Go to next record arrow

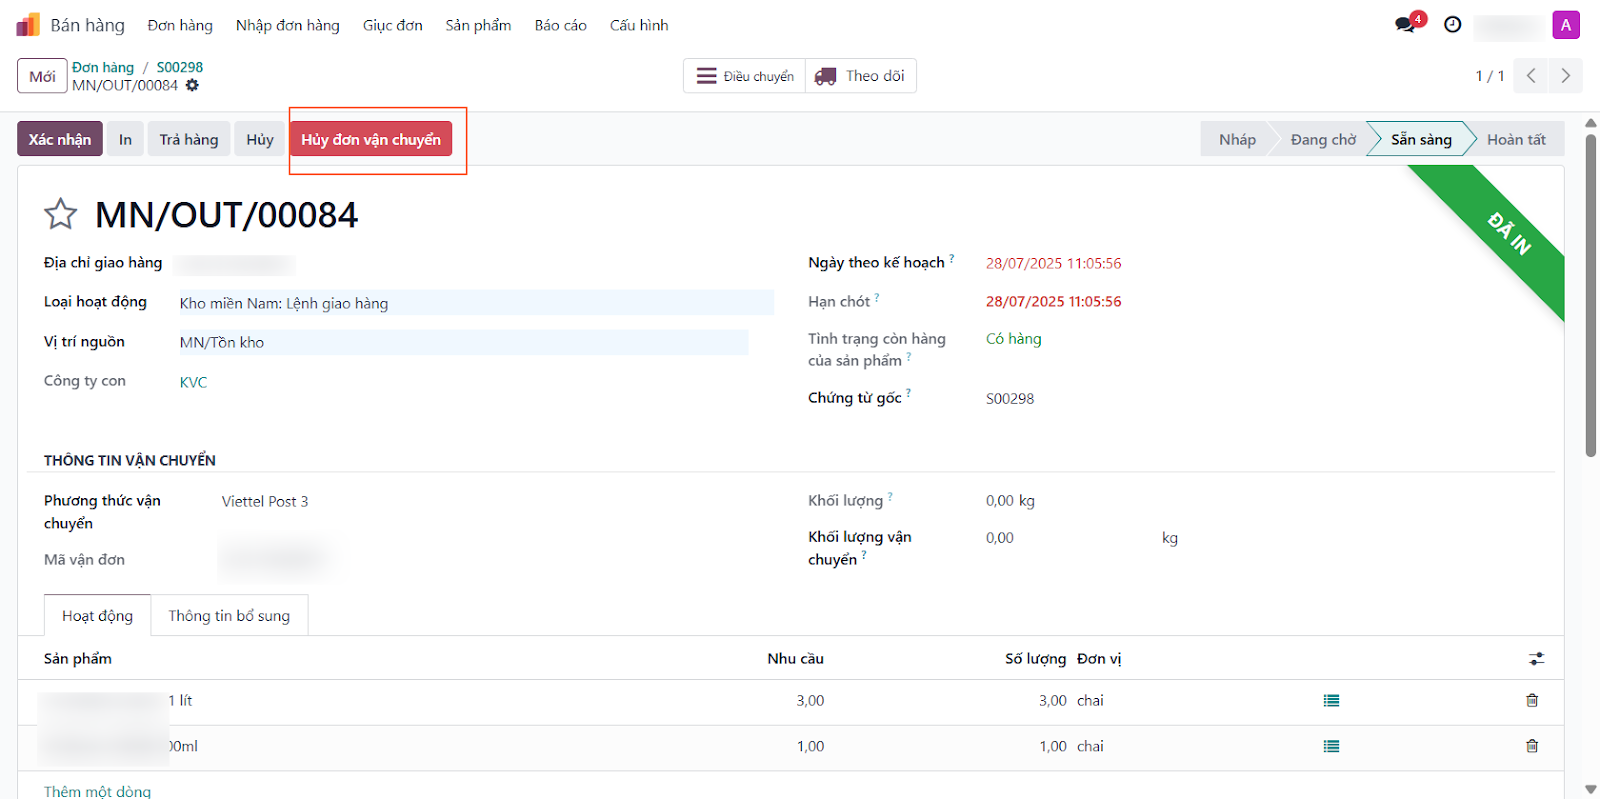(1565, 76)
